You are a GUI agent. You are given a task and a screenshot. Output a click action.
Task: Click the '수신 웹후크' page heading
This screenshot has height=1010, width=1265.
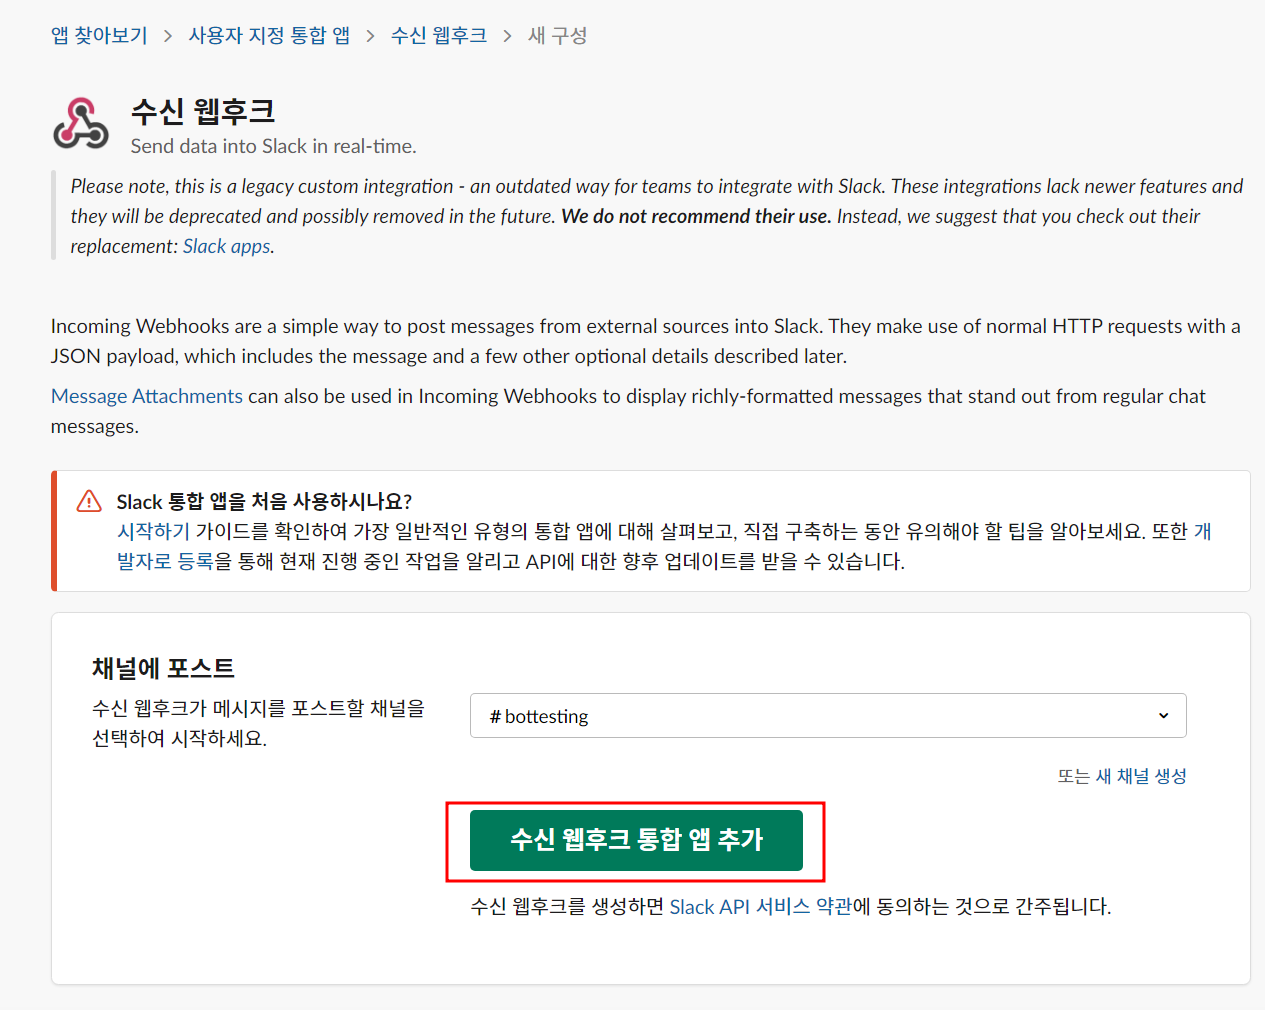click(203, 111)
